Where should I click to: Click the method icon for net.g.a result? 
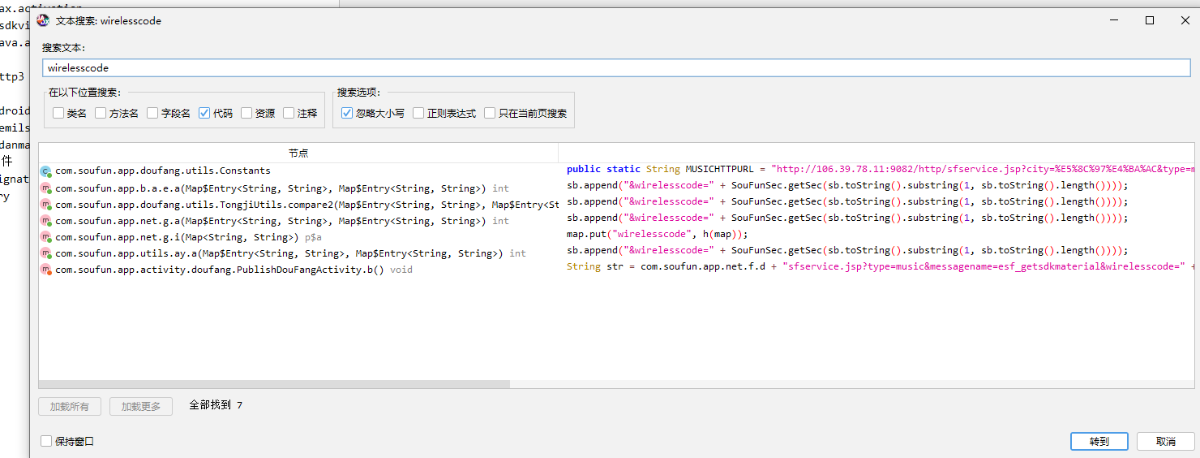(x=46, y=221)
